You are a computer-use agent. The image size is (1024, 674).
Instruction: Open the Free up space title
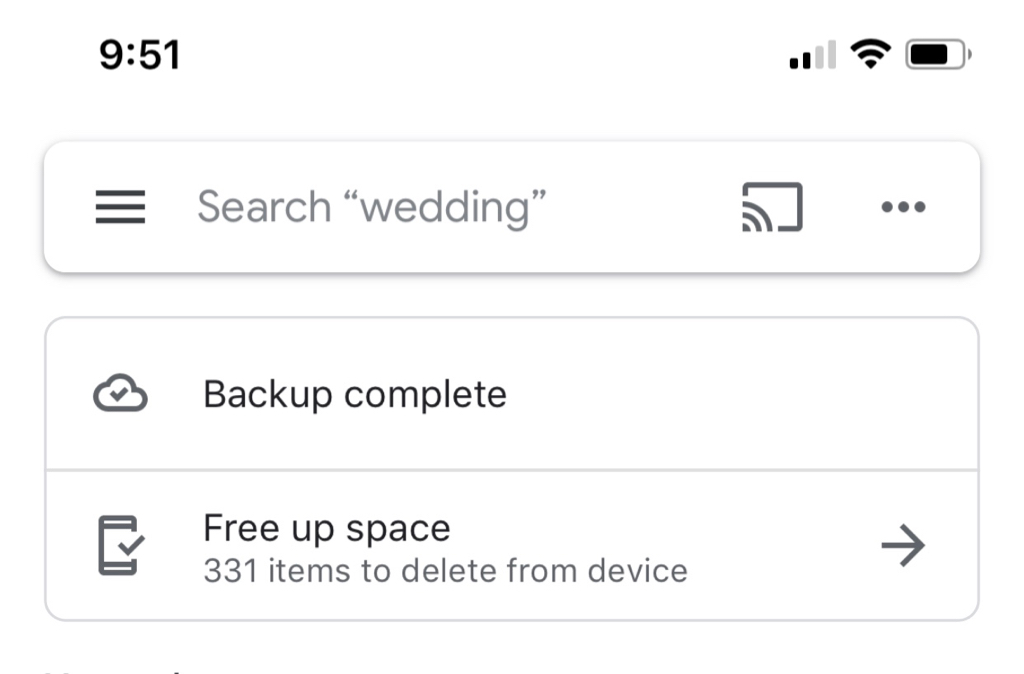pos(327,528)
